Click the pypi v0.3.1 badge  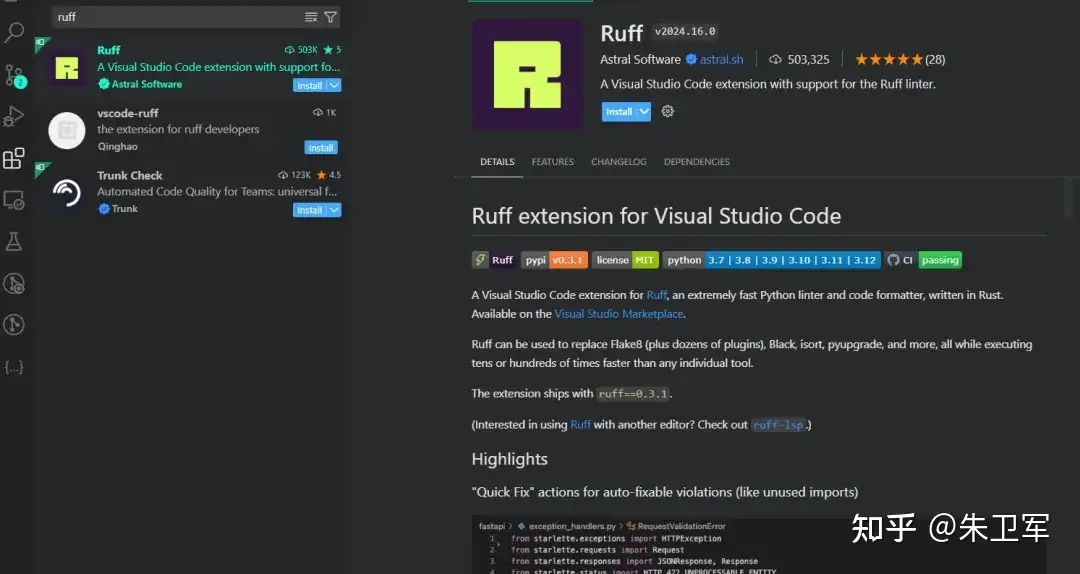coord(554,260)
